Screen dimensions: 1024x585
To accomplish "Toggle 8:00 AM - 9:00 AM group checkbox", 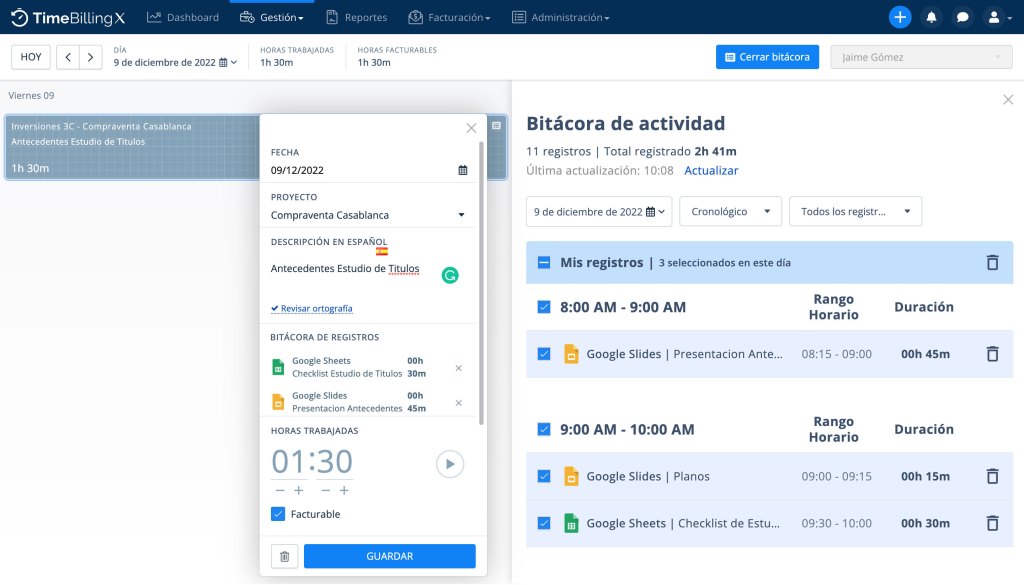I will (544, 307).
